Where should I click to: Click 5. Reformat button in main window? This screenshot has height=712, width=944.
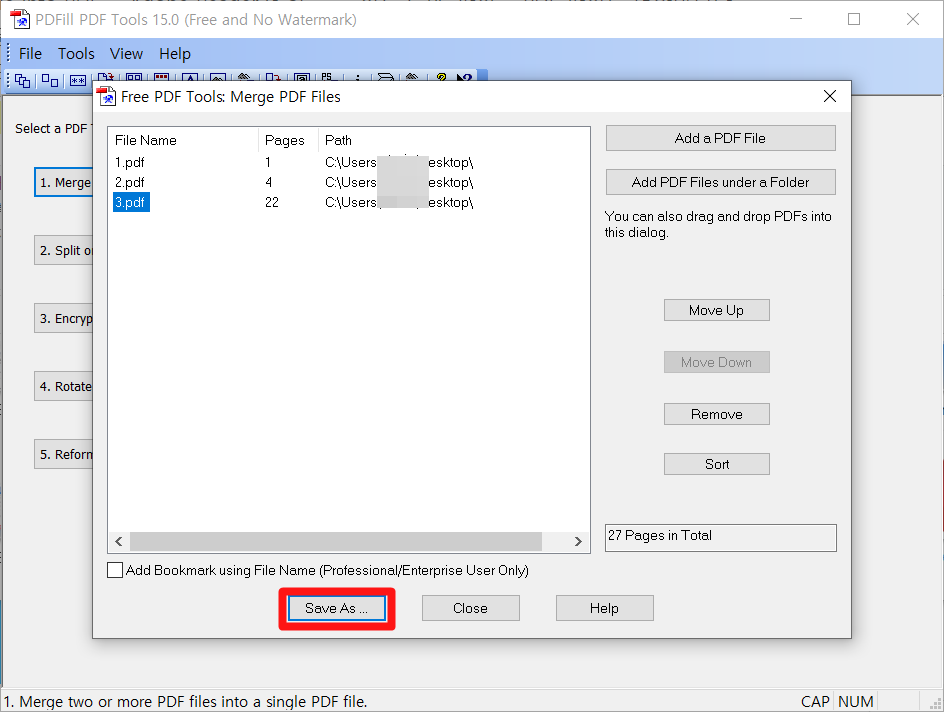click(64, 454)
